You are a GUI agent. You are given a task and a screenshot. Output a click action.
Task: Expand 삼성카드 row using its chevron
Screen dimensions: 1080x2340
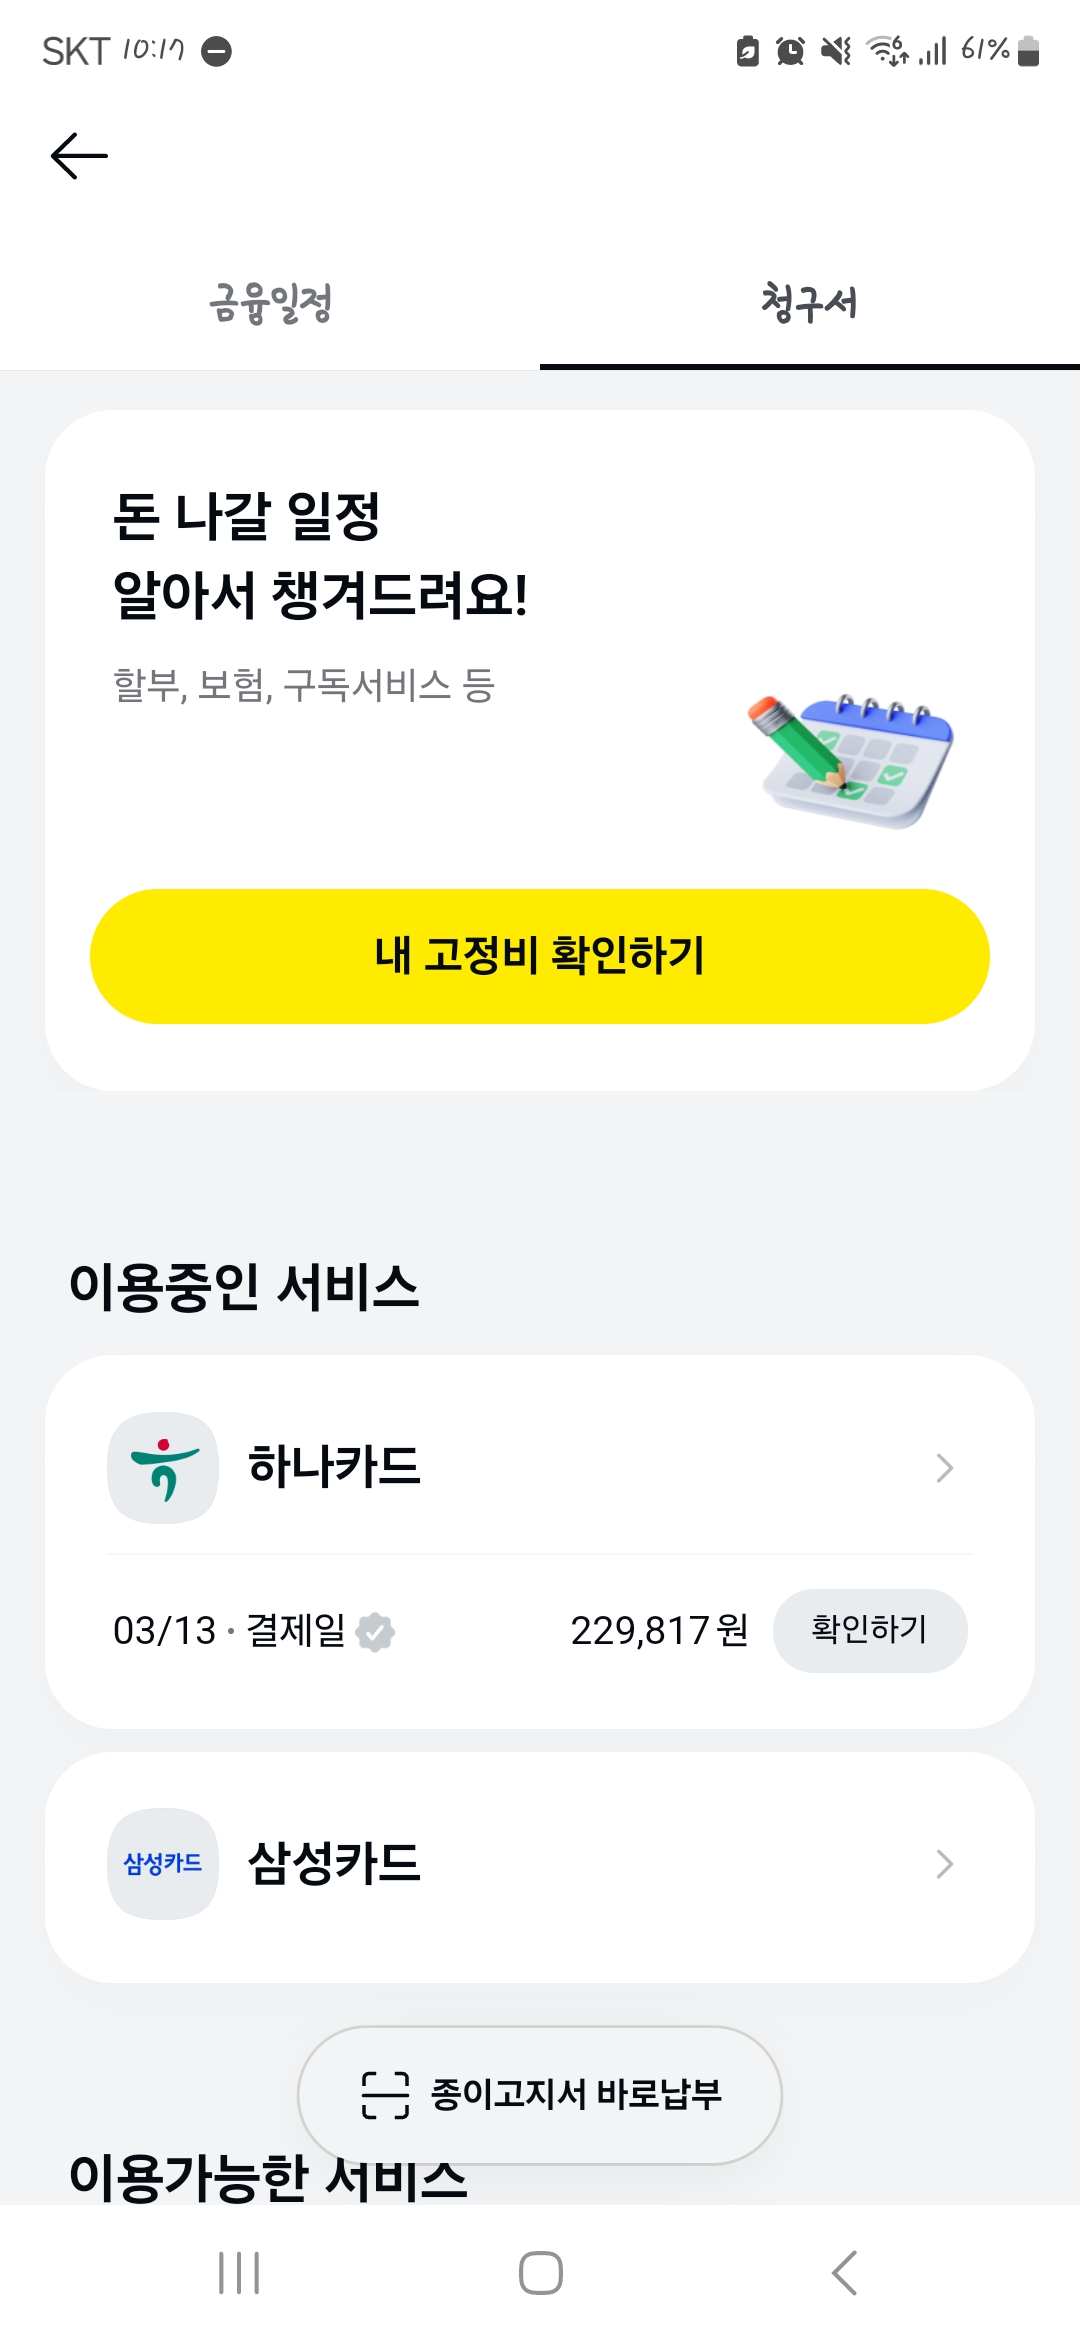(x=944, y=1864)
